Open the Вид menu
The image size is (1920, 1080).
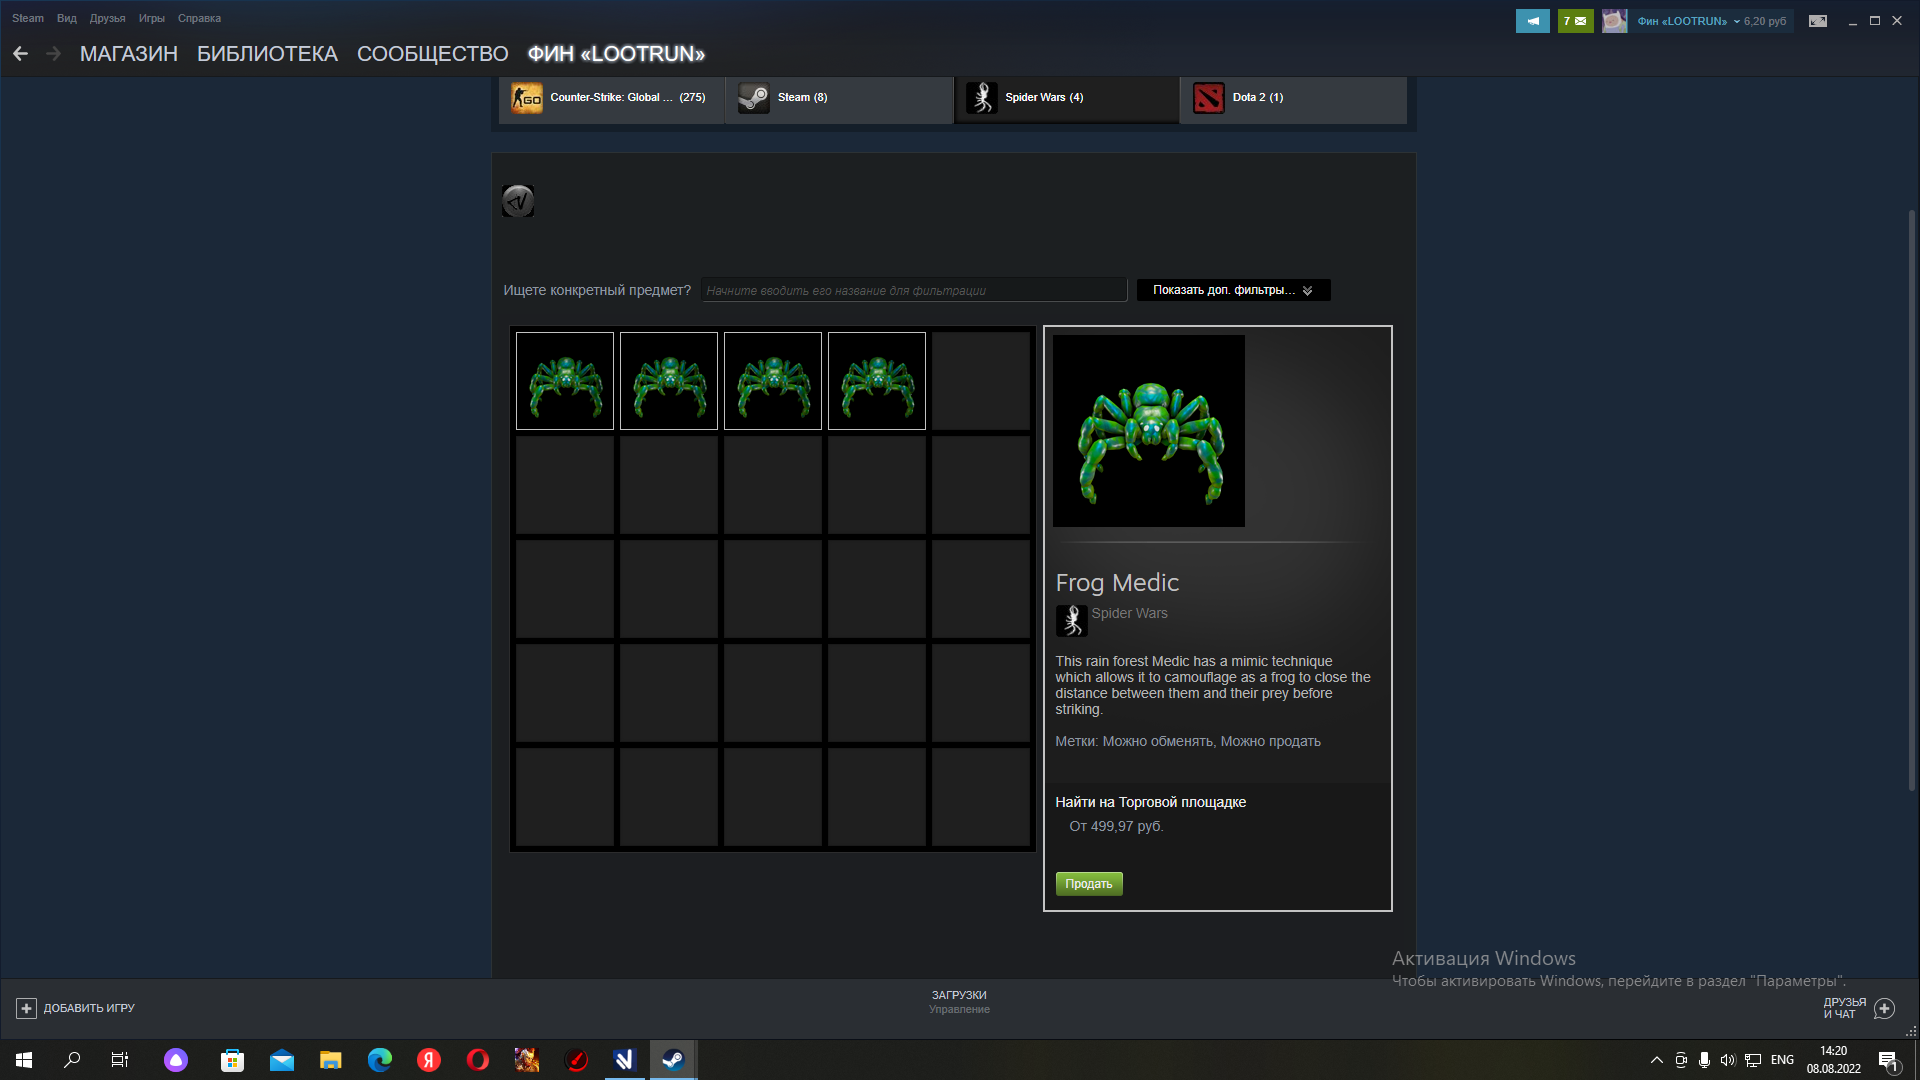tap(67, 18)
